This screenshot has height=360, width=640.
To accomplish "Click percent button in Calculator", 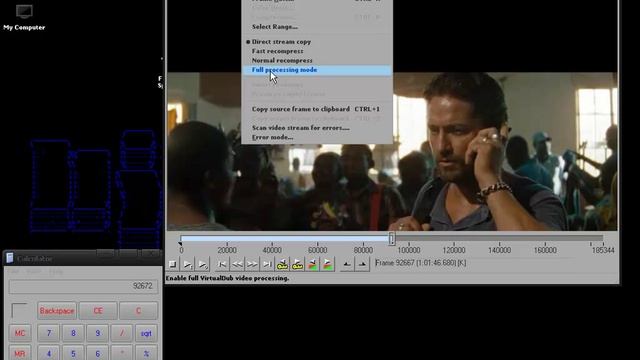I will (x=146, y=353).
